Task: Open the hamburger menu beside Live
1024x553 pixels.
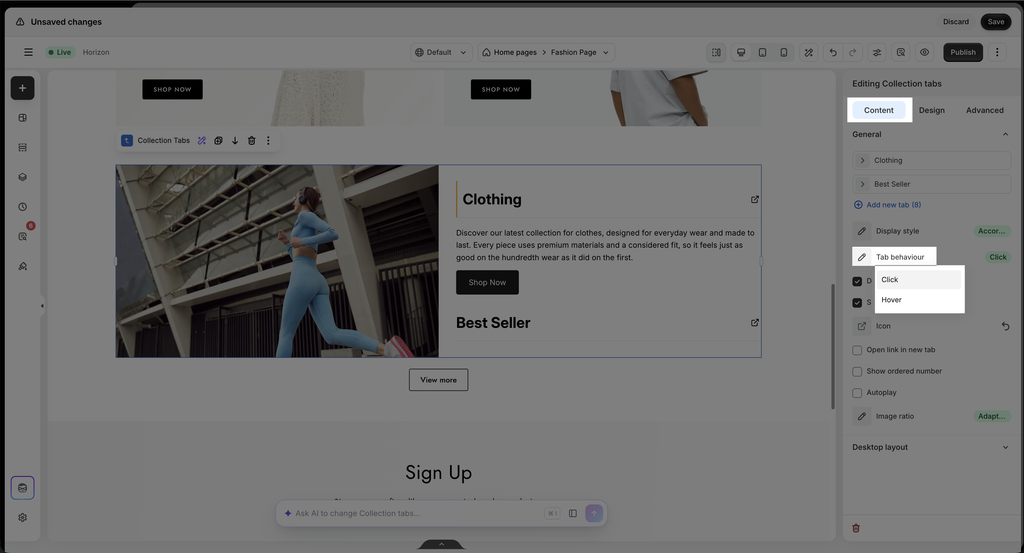Action: (28, 52)
